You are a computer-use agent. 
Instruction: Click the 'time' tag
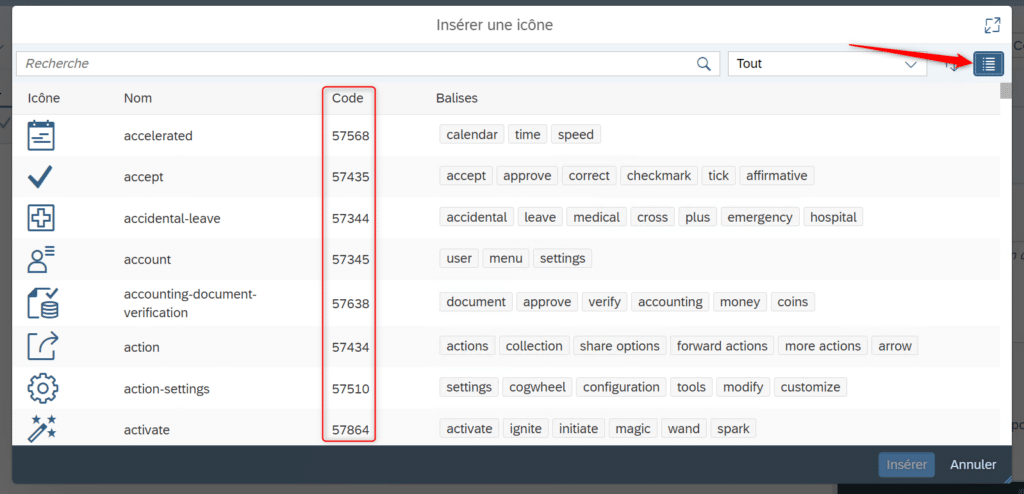pos(528,135)
